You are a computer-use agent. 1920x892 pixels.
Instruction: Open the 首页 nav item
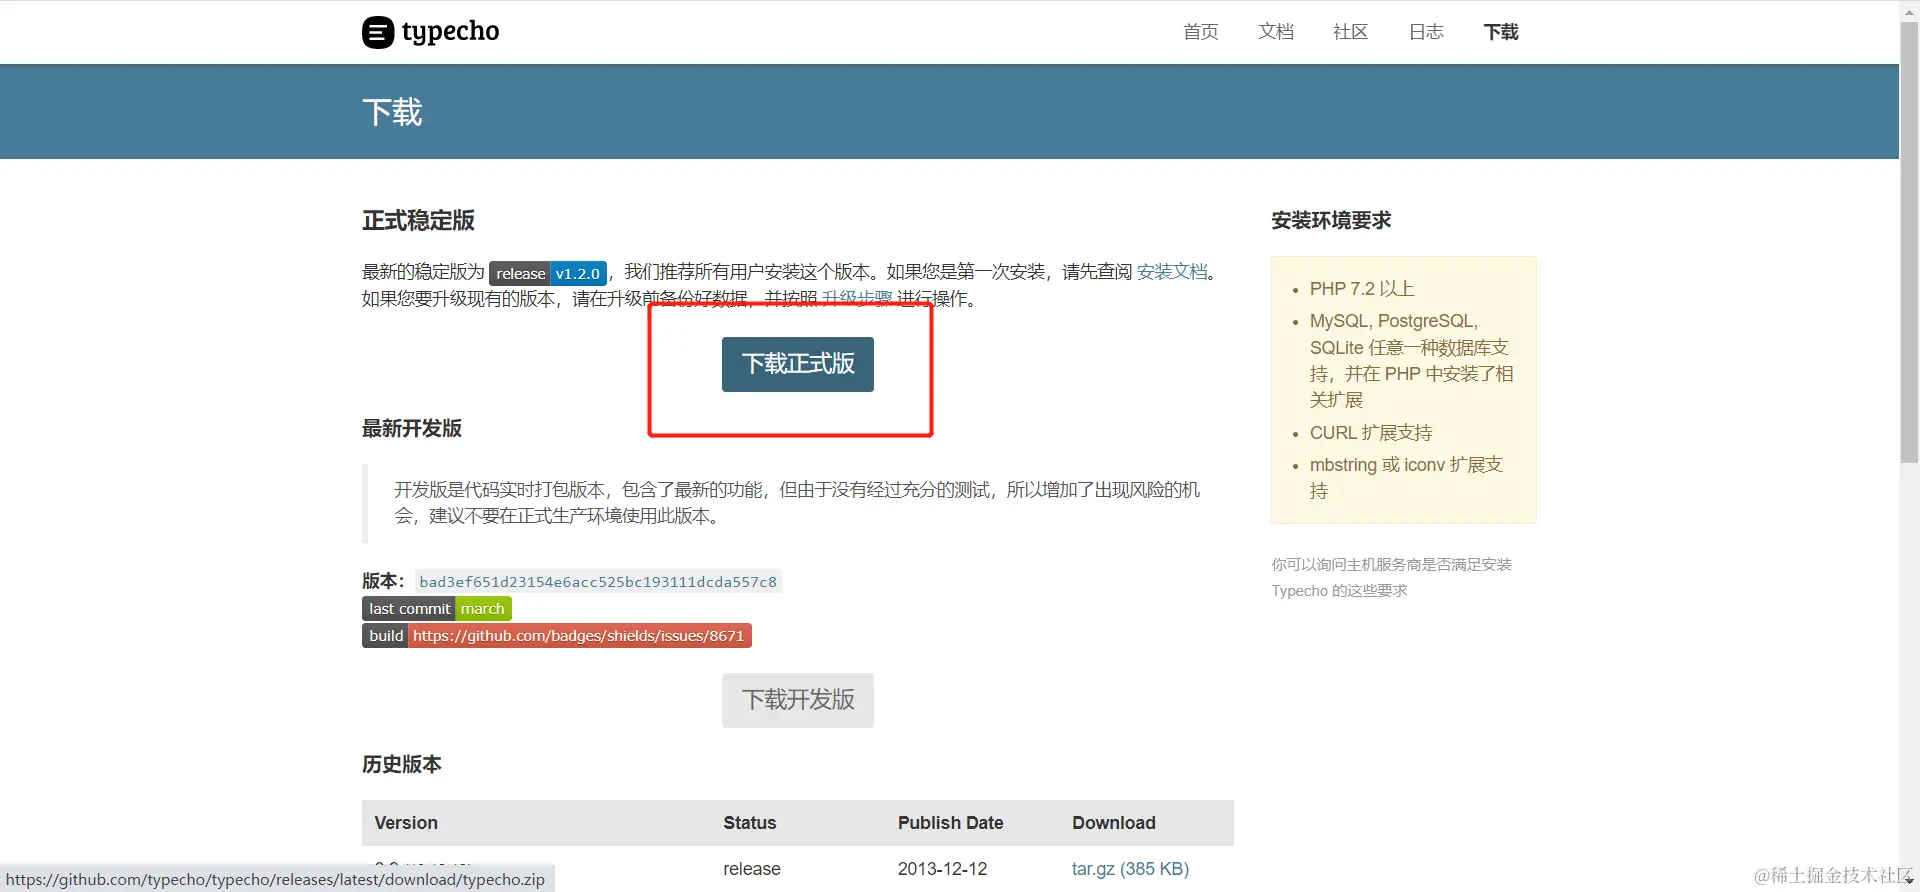click(1200, 32)
